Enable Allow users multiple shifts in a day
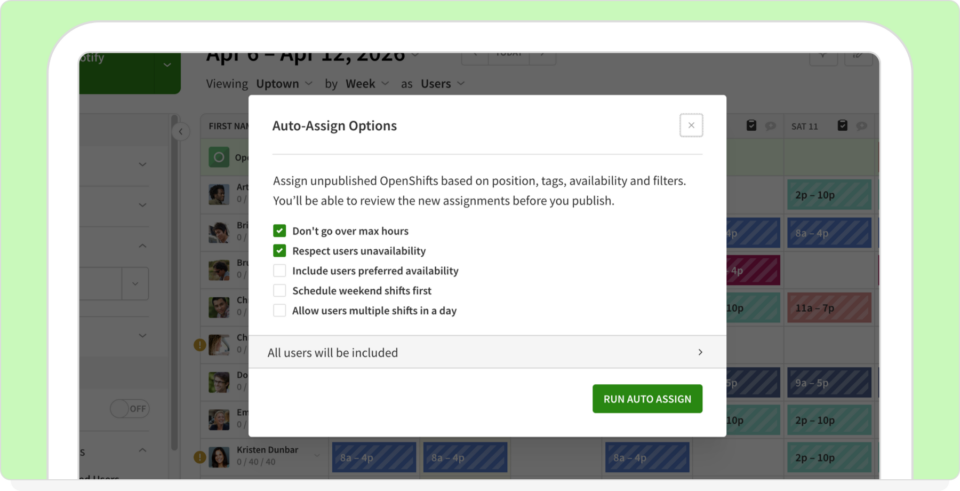The width and height of the screenshot is (960, 491). [280, 311]
